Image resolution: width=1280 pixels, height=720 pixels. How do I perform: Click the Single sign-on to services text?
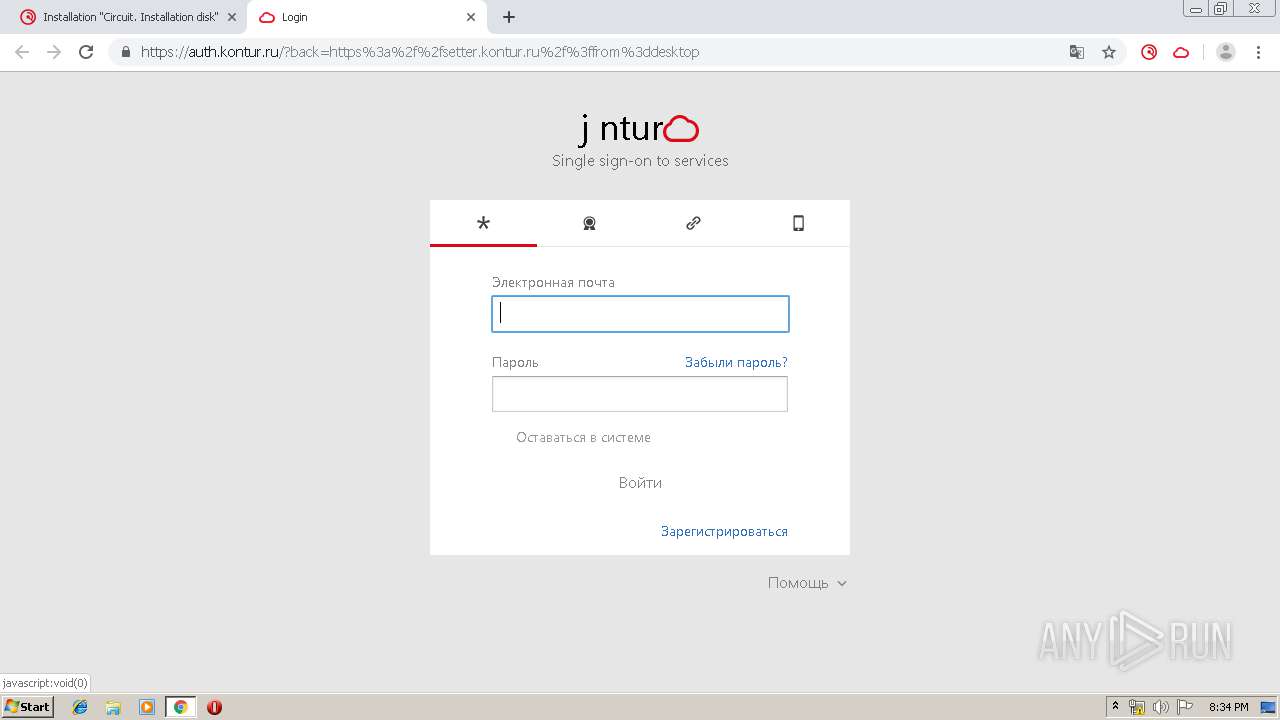point(640,160)
